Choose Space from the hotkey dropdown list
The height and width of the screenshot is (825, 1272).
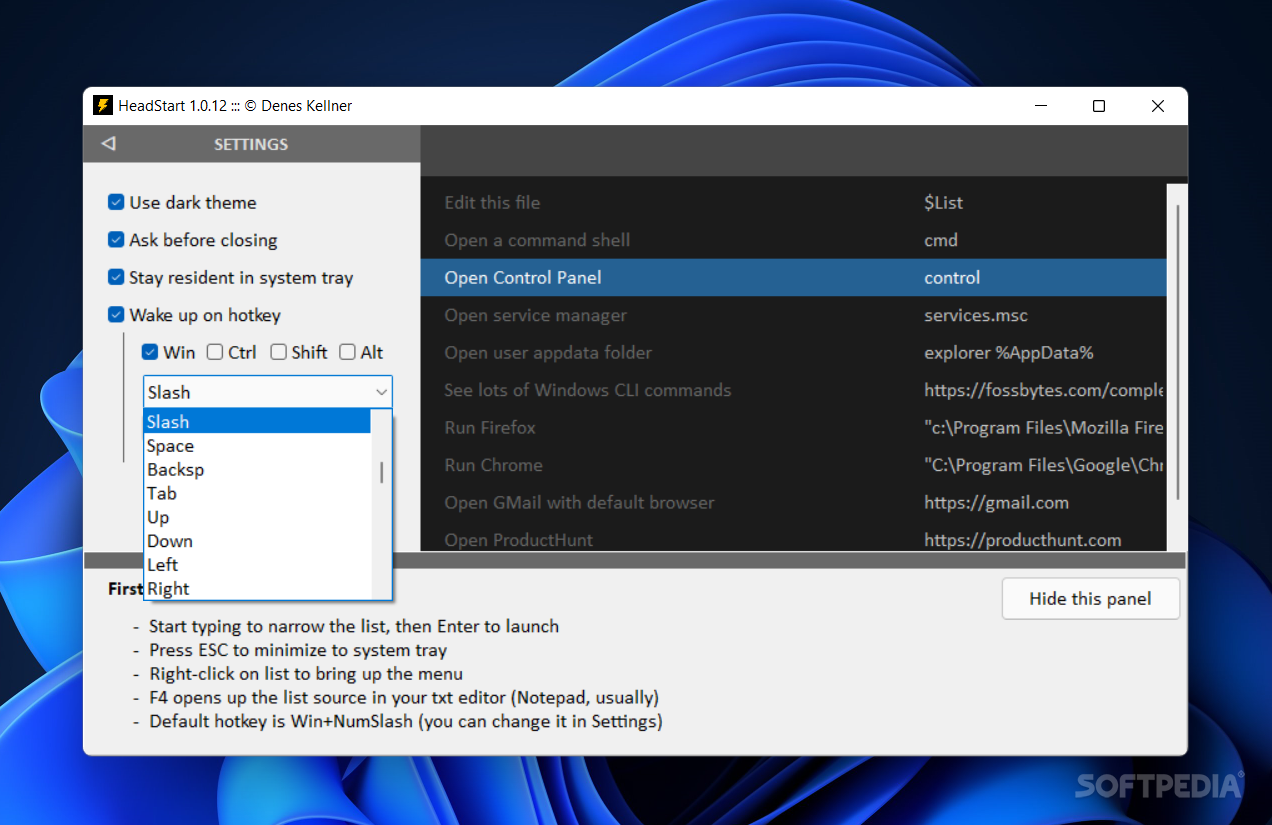pos(257,446)
